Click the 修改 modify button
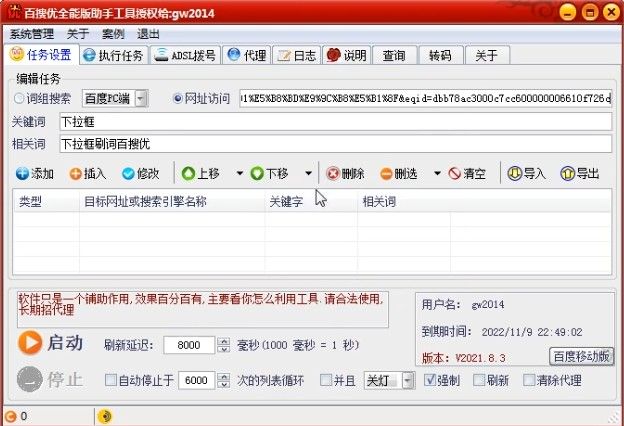 click(x=141, y=174)
